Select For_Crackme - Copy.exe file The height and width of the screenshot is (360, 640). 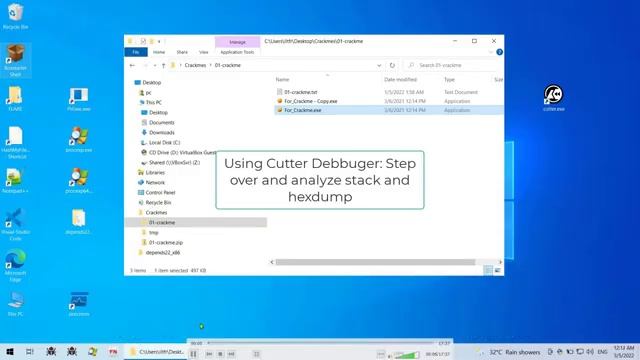click(x=310, y=101)
